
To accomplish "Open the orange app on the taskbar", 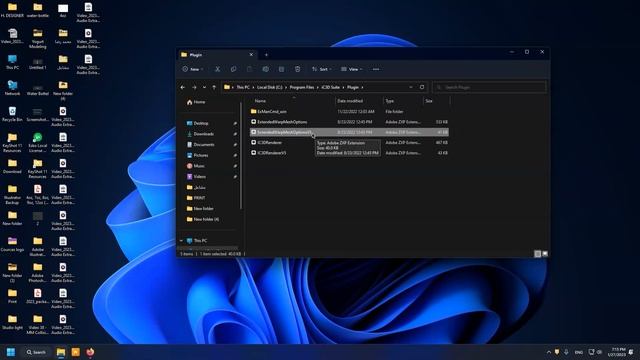I will pyautogui.click(x=76, y=352).
